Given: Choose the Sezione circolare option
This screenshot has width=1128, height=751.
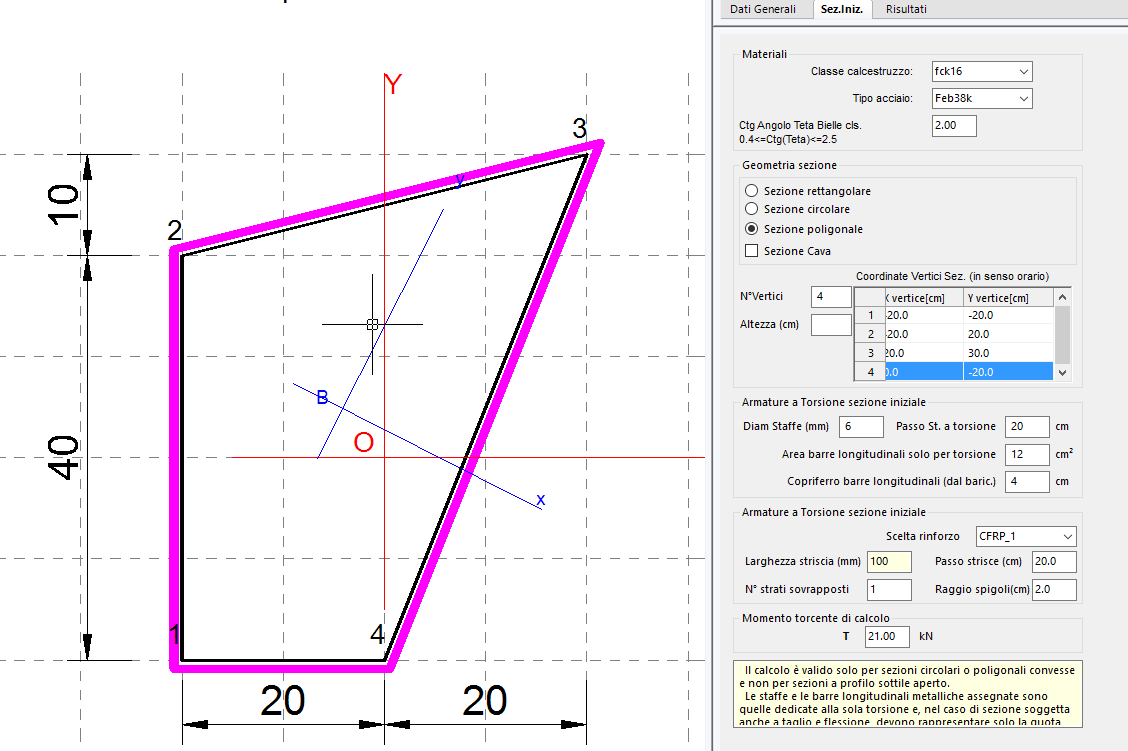Looking at the screenshot, I should coord(752,209).
